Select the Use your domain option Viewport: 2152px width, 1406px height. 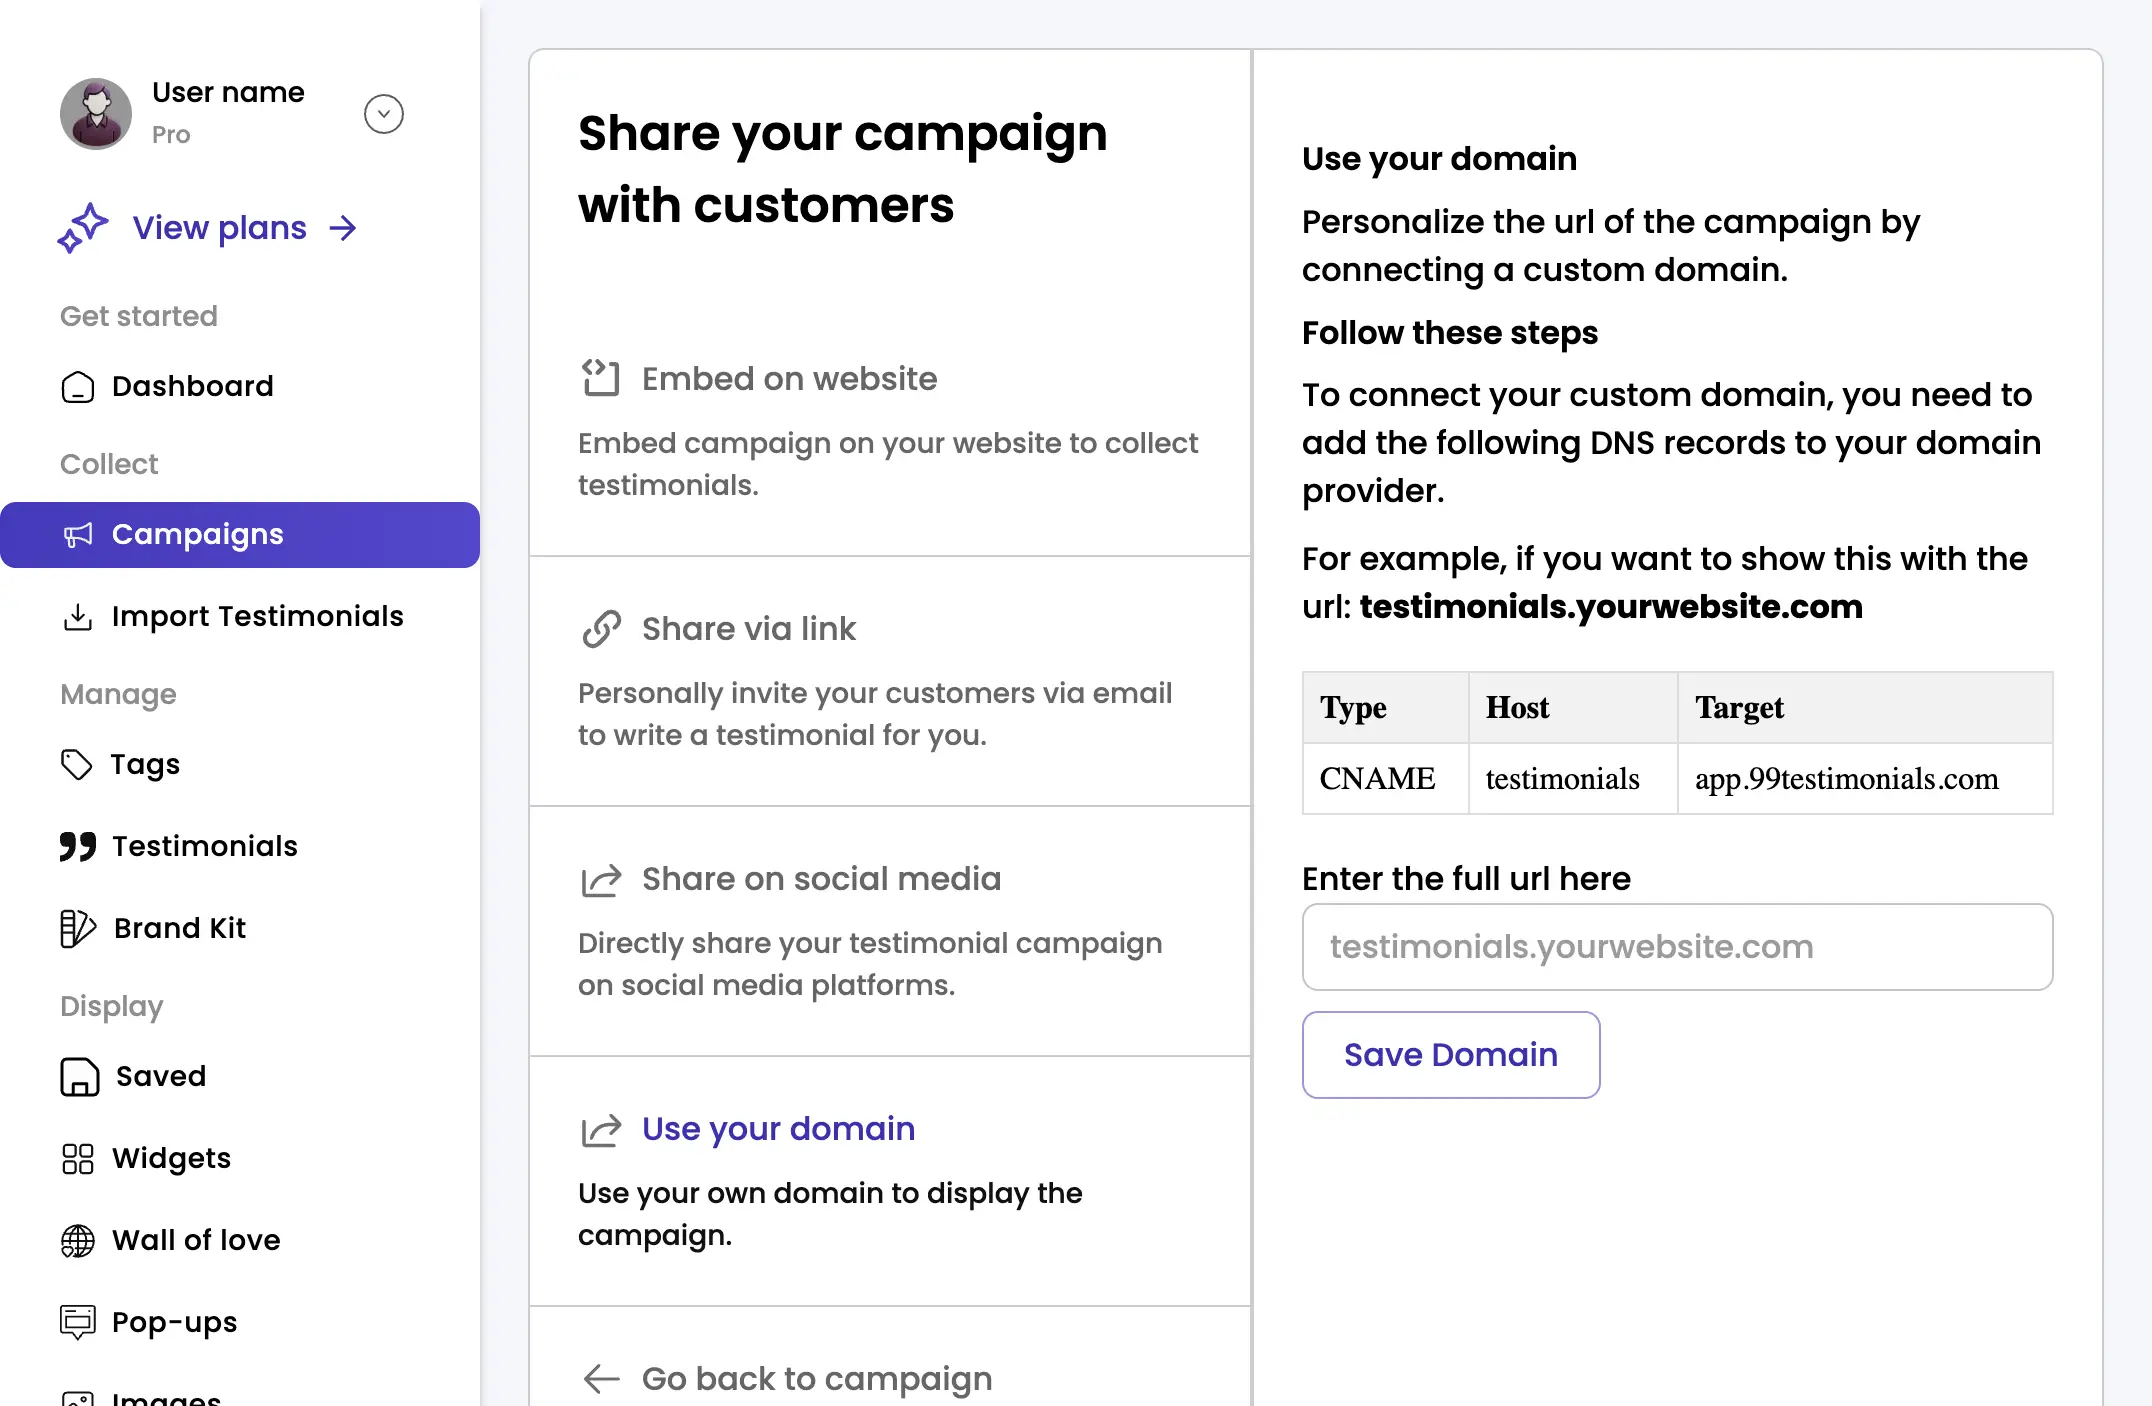778,1129
